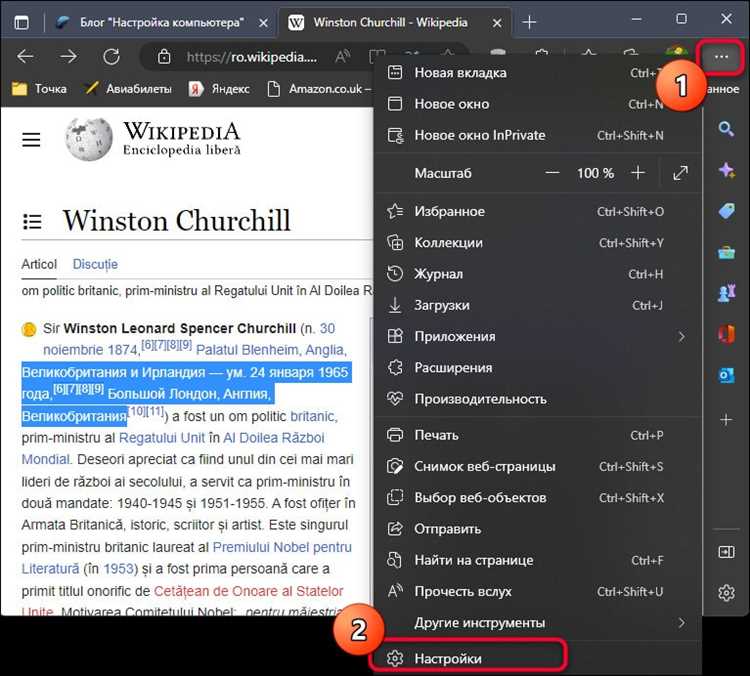Viewport: 750px width, 676px height.
Task: Click the browser forward arrow
Action: 69,57
